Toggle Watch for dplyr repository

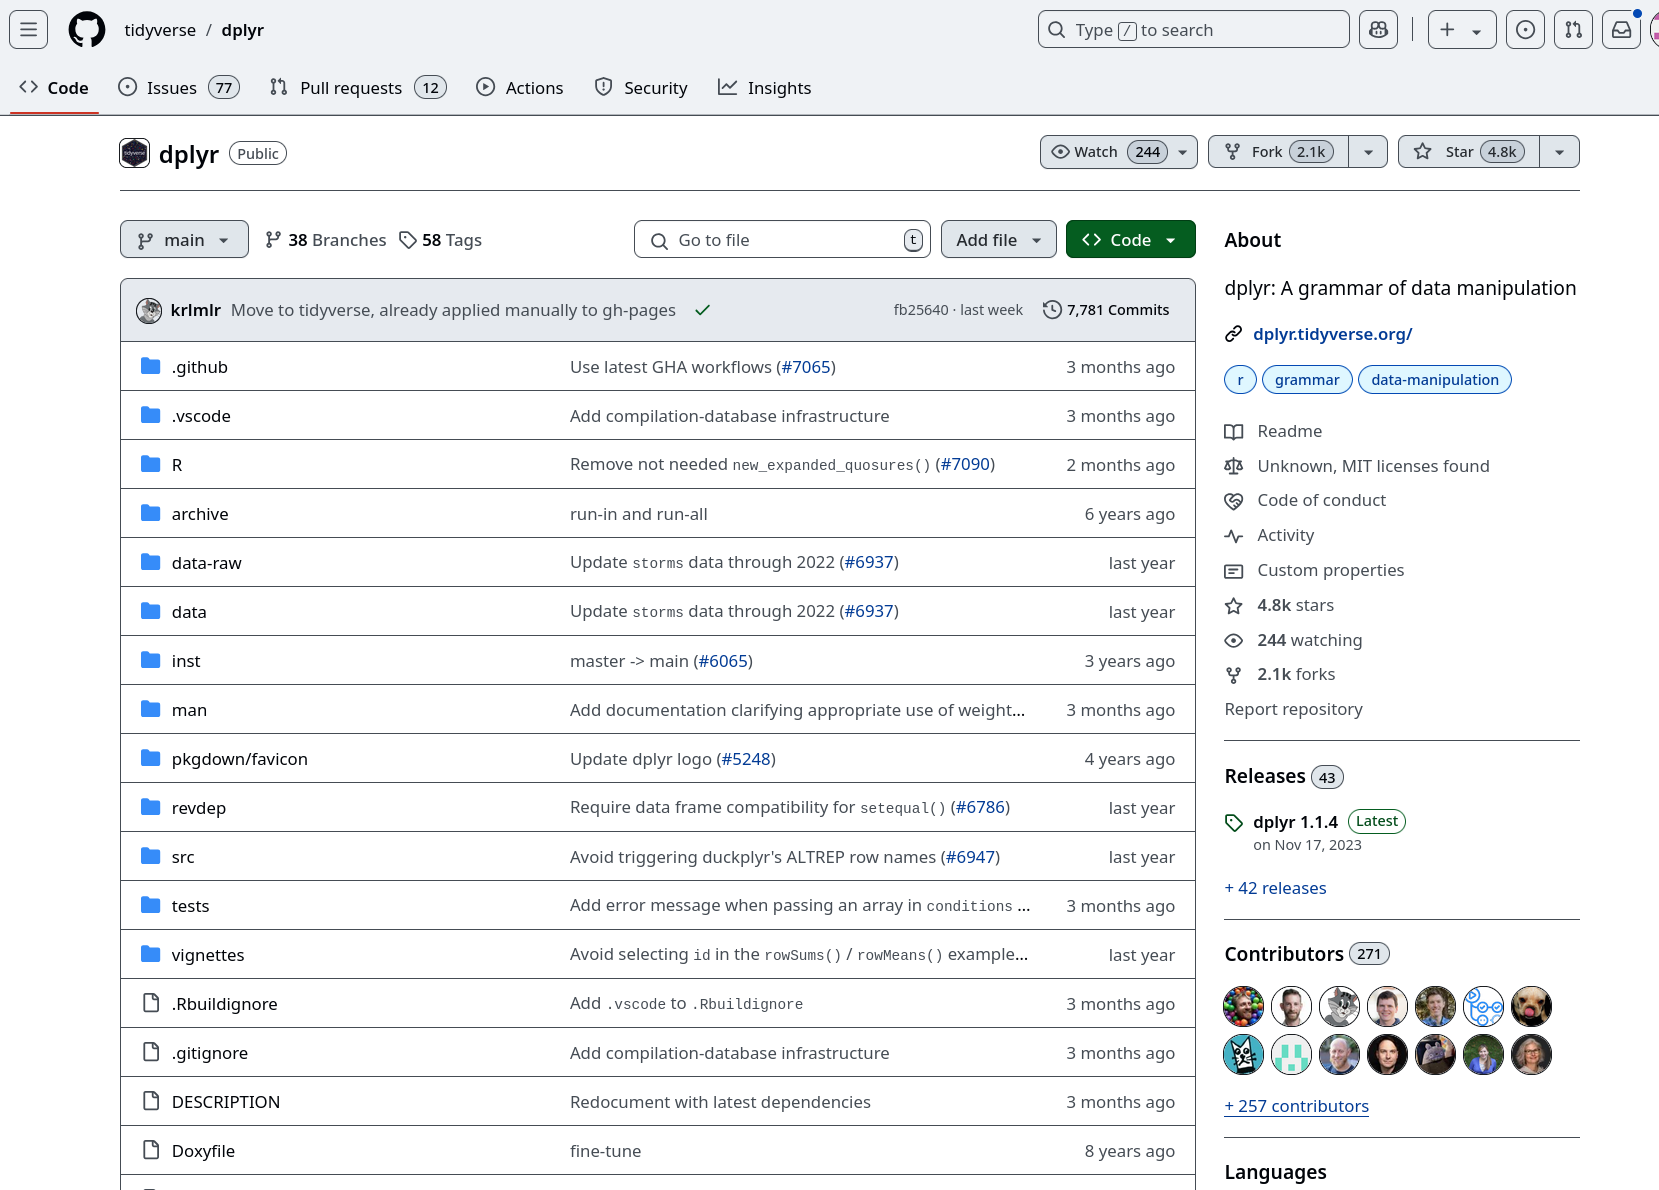[x=1108, y=152]
